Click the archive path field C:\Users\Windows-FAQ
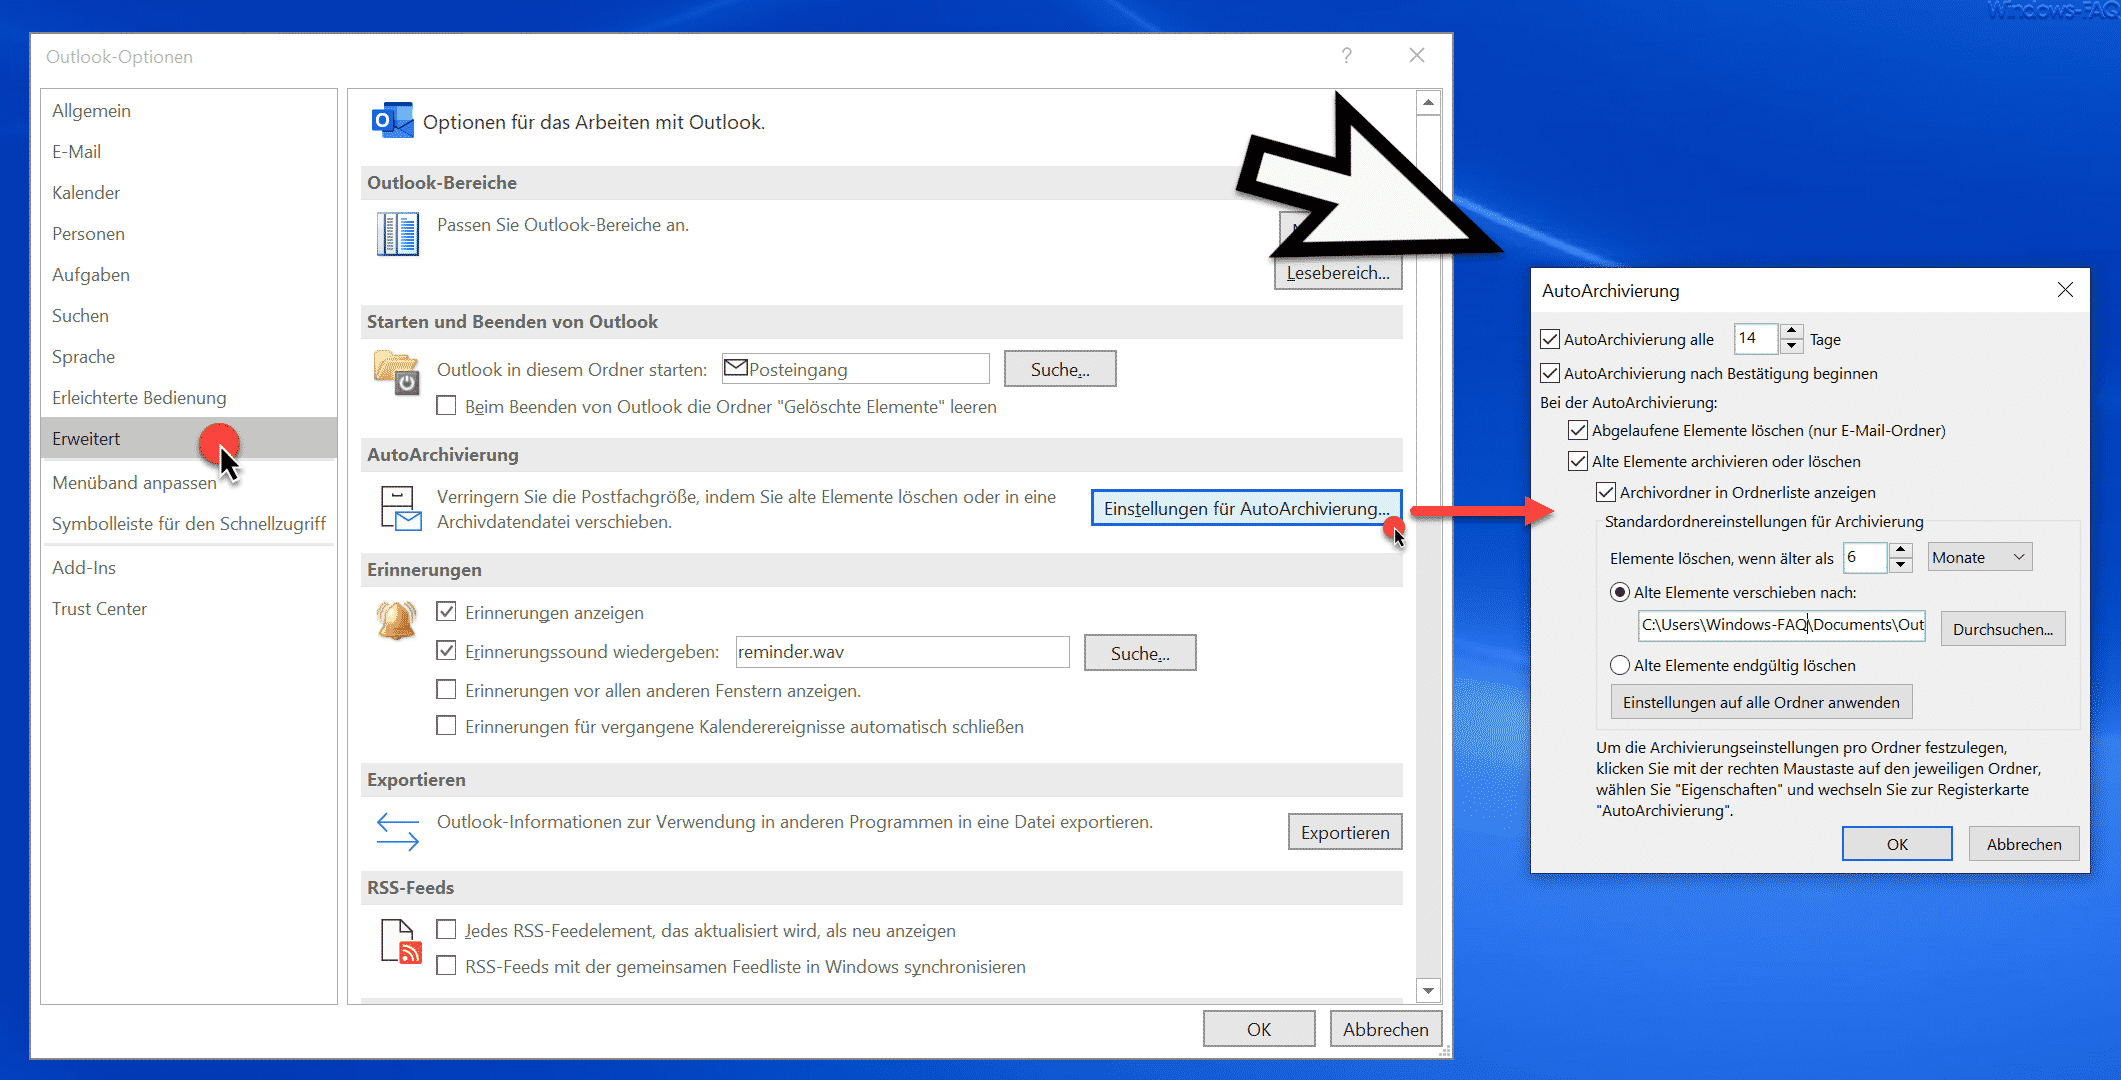The height and width of the screenshot is (1080, 2121). [x=1782, y=625]
